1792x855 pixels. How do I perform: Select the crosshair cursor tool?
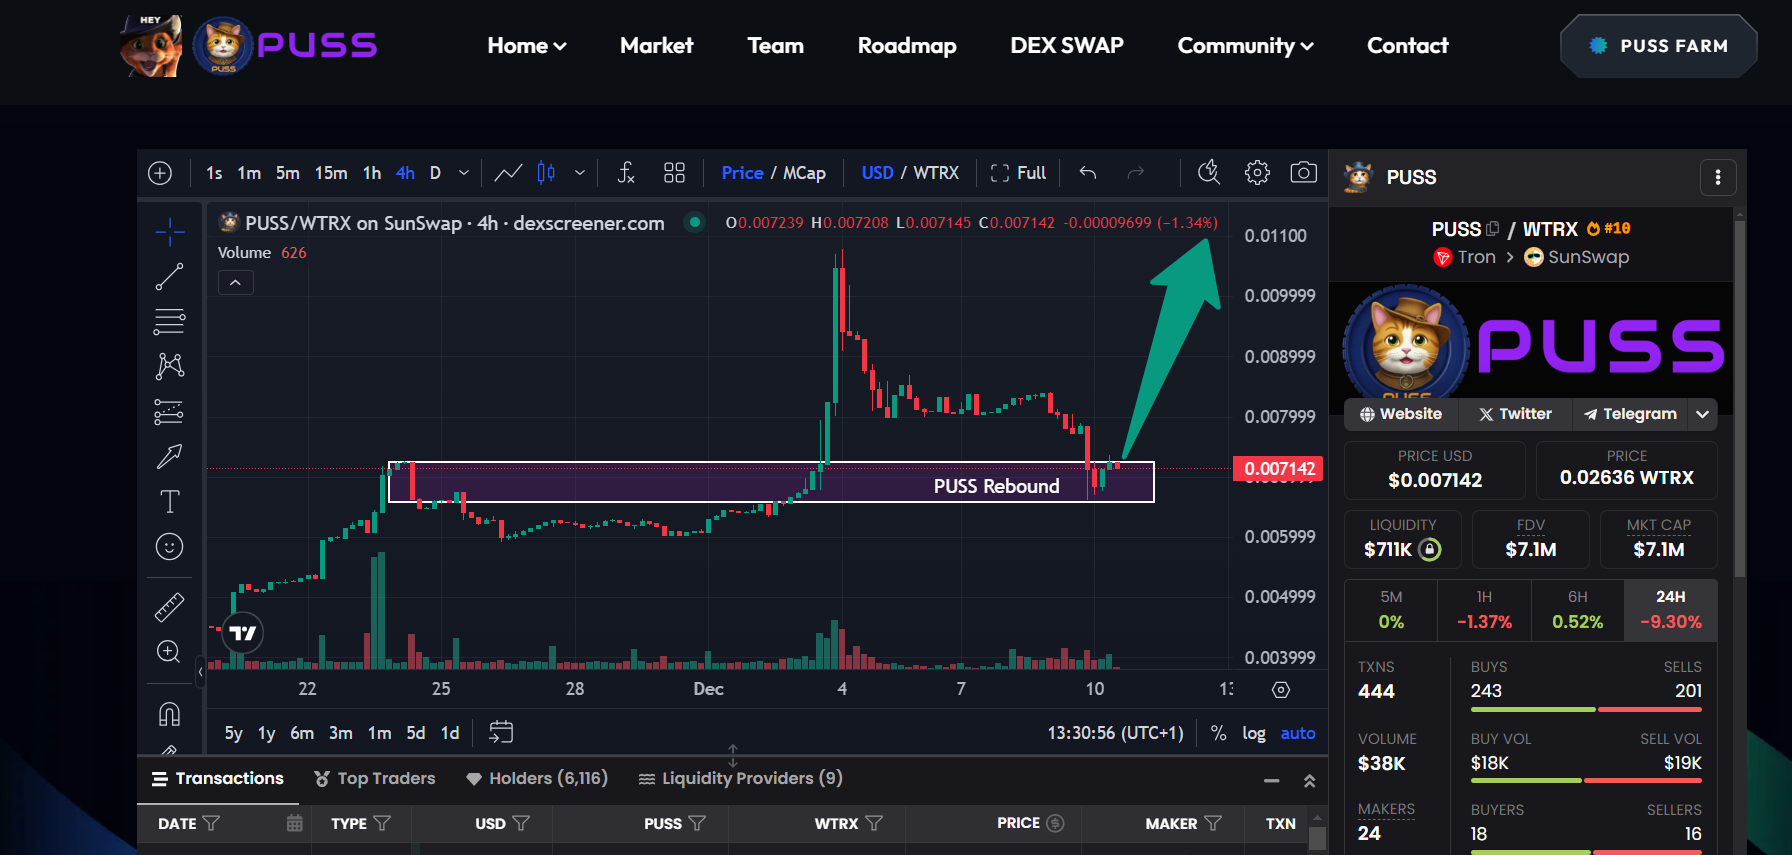[170, 232]
